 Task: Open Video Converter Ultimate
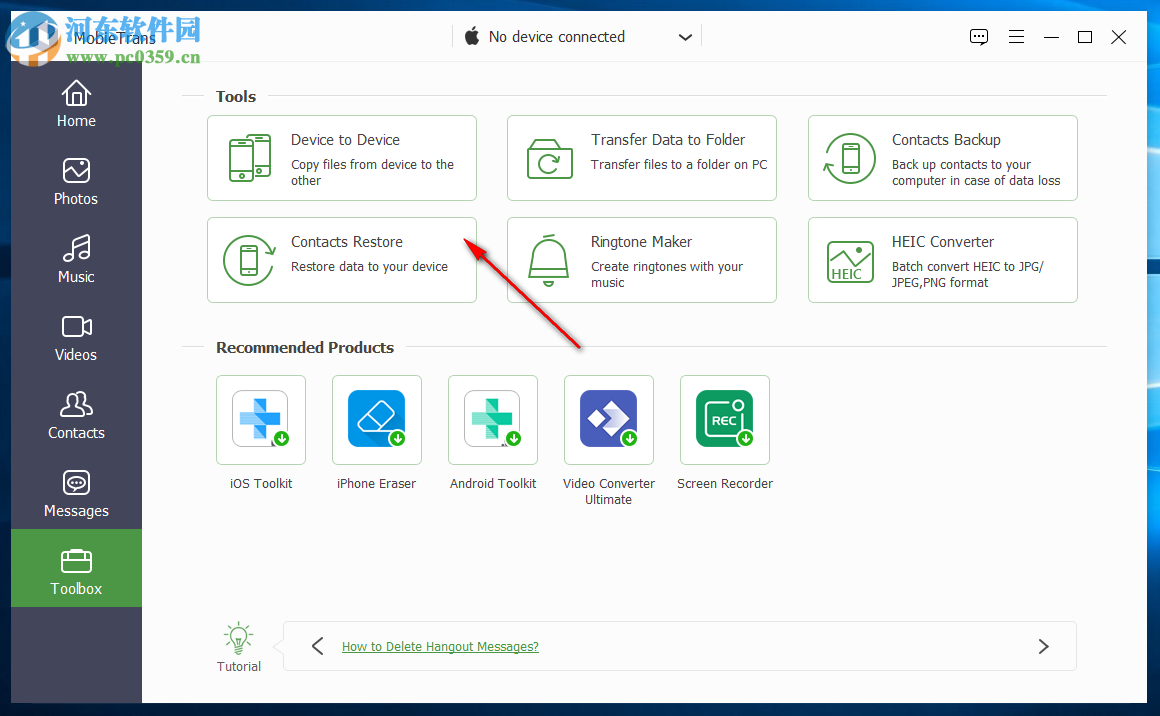(609, 420)
